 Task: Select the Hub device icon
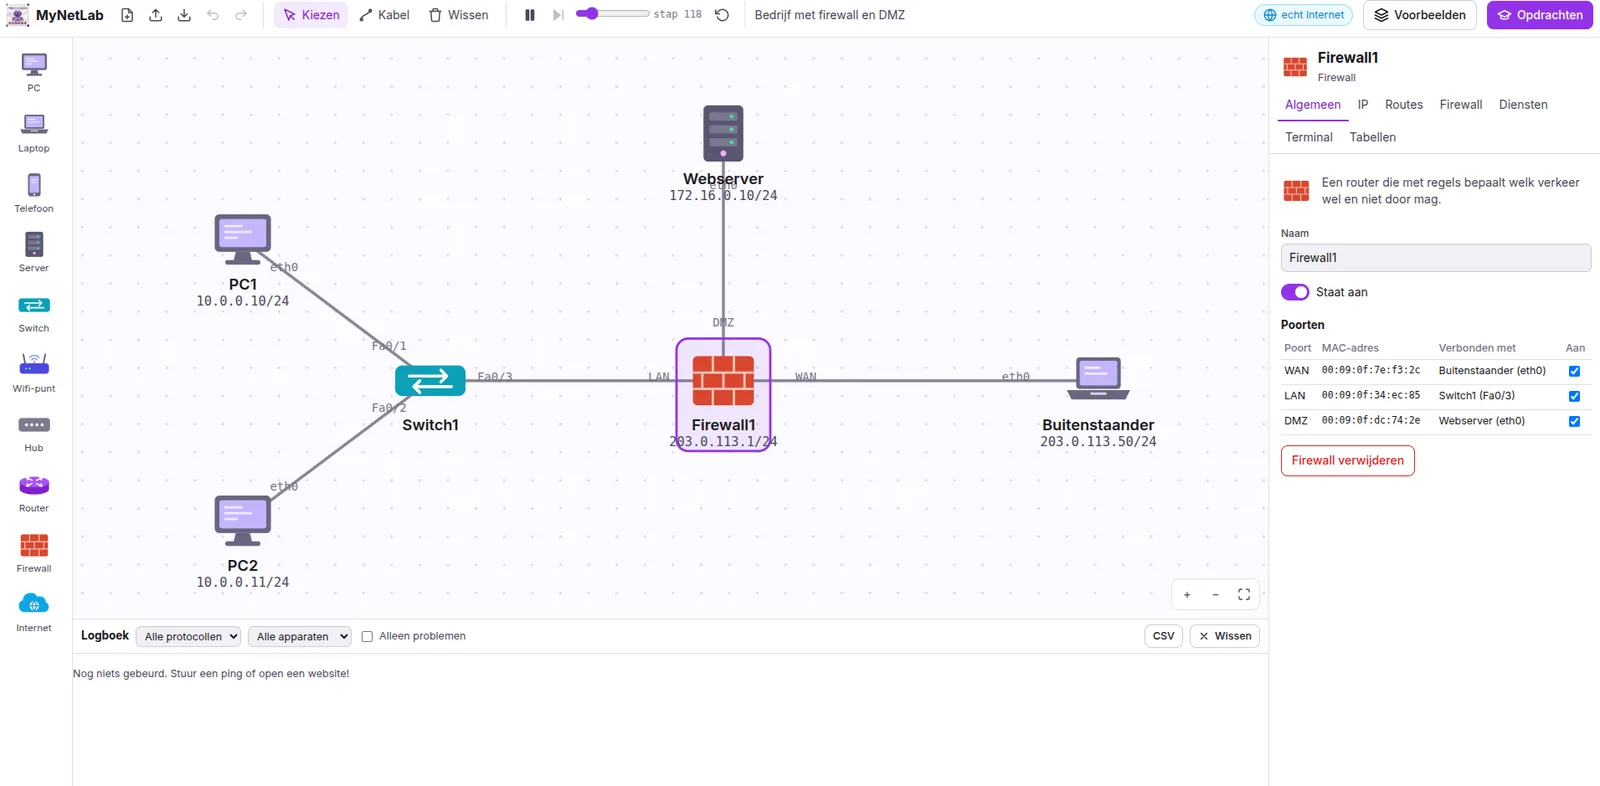click(x=34, y=433)
